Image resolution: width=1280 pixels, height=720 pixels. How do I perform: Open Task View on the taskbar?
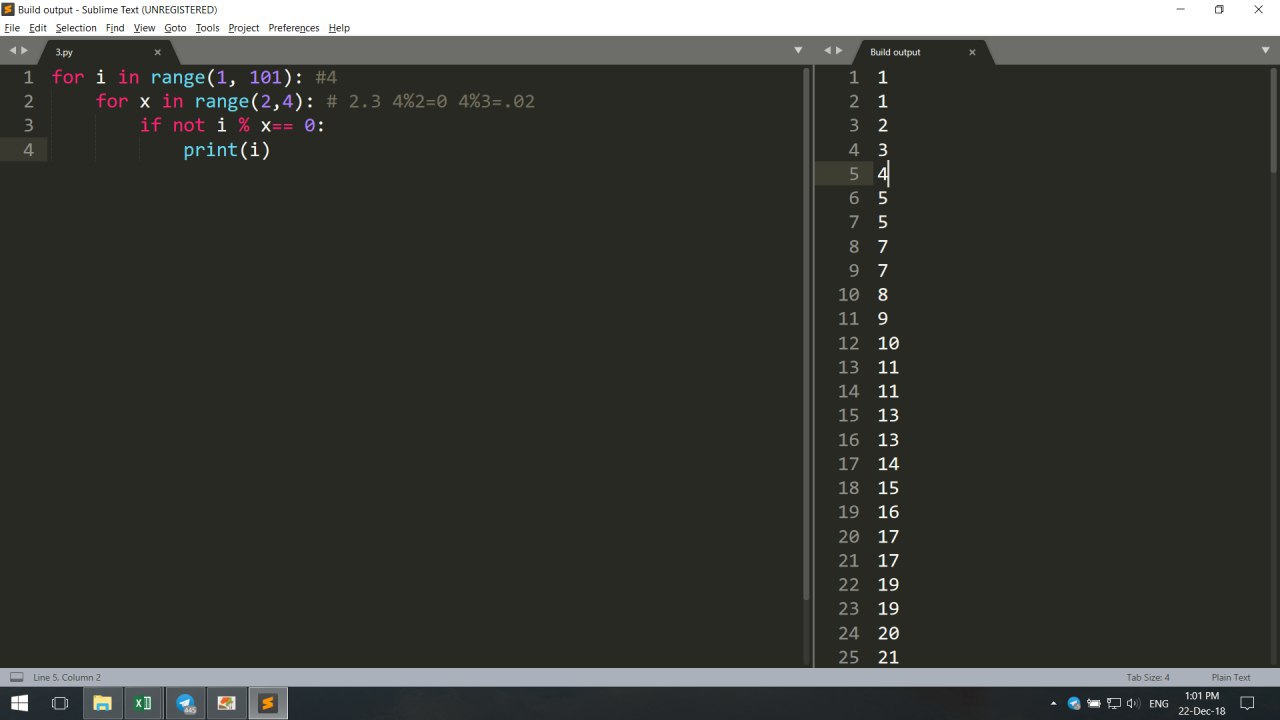tap(60, 703)
